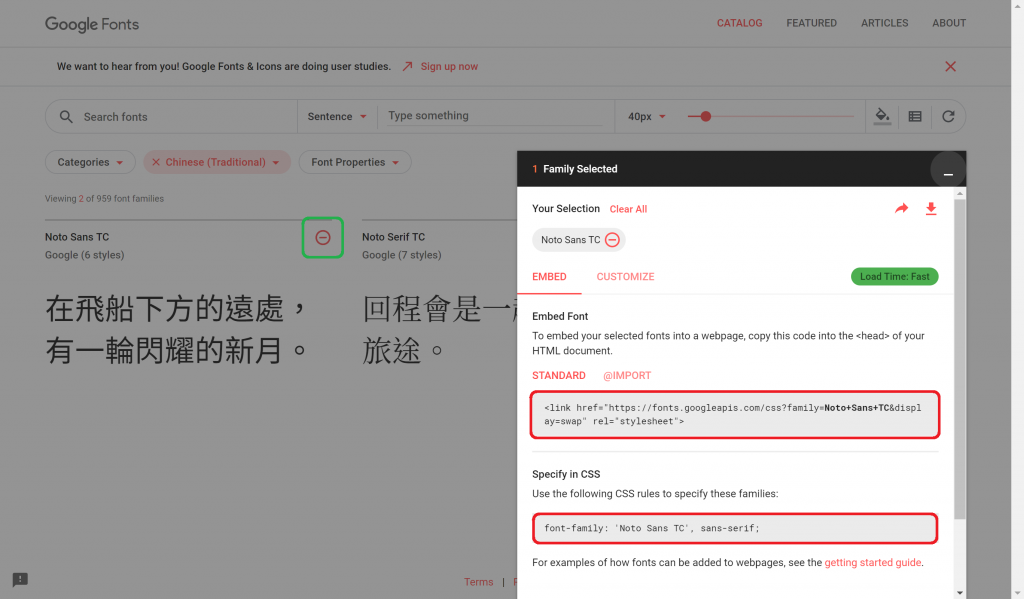
Task: Click Clear All in Your Selection
Action: [628, 209]
